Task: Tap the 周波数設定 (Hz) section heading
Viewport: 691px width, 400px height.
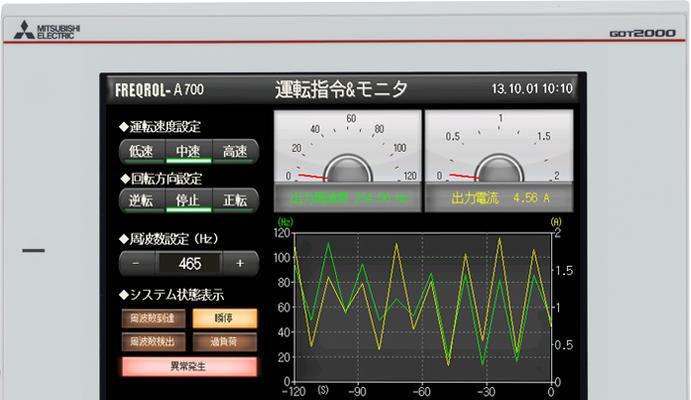Action: [169, 239]
